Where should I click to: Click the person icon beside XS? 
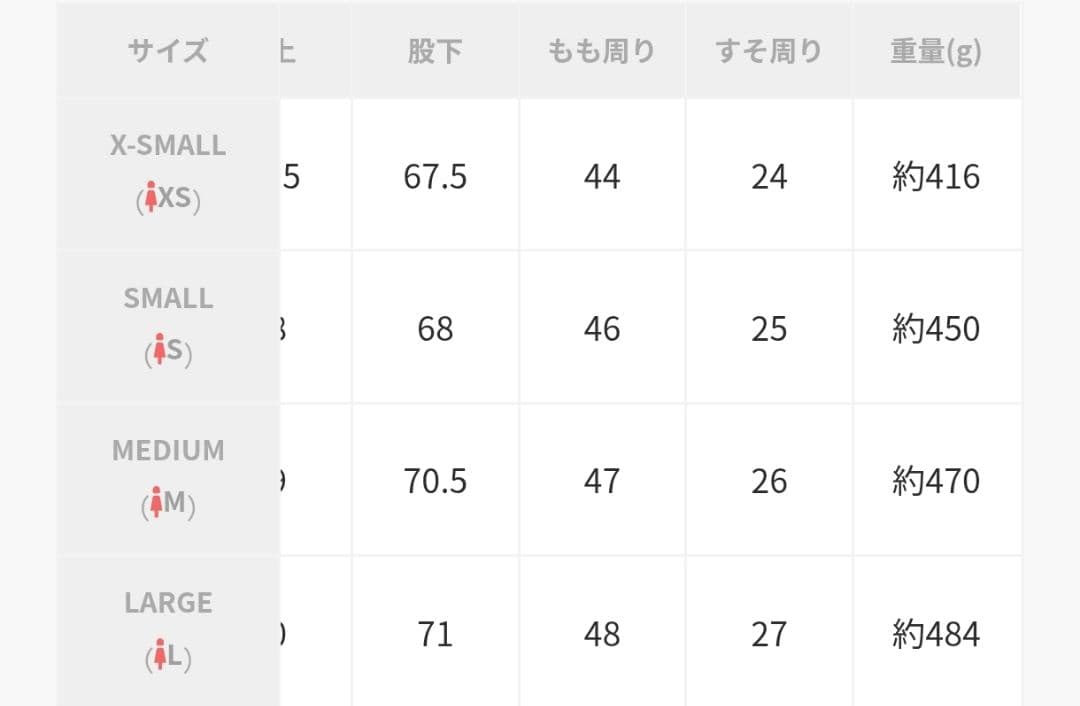click(152, 199)
